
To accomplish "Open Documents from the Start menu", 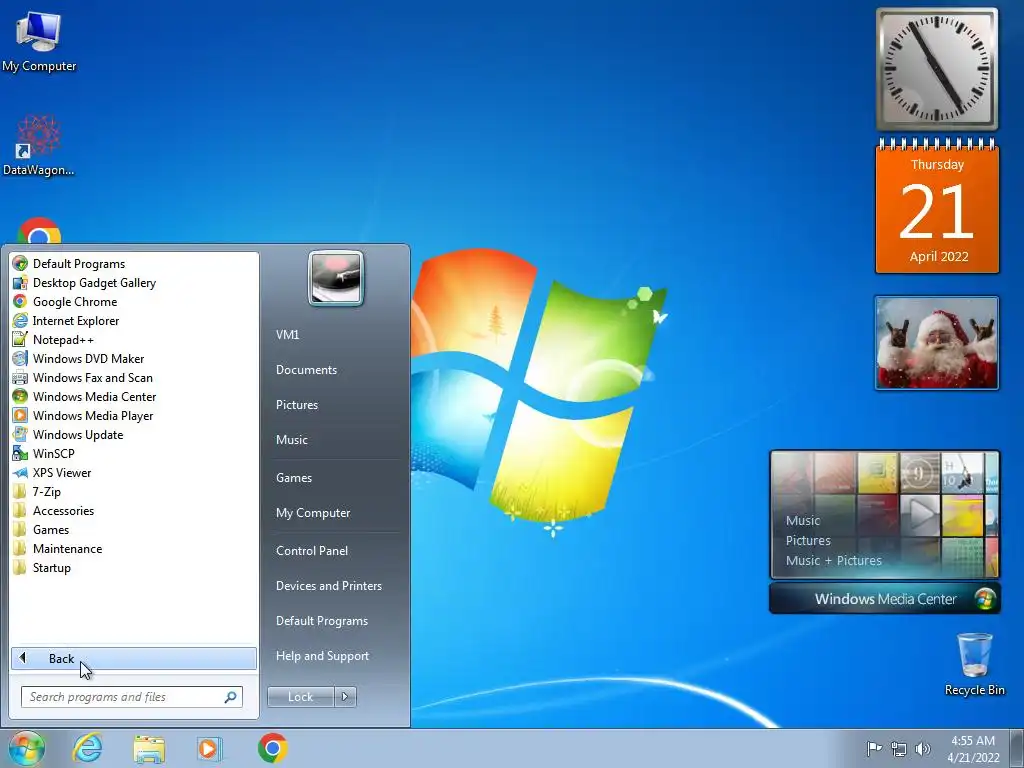I will (306, 370).
